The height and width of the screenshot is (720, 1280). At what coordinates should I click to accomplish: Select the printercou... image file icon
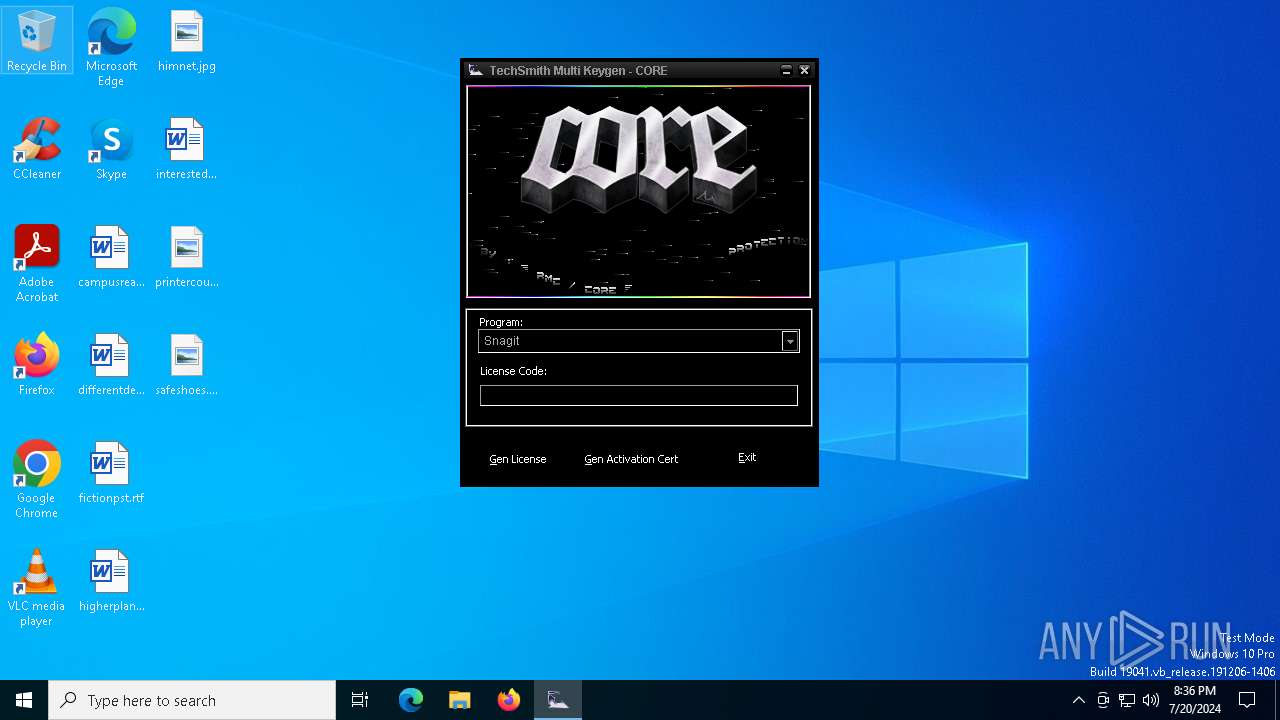[x=187, y=257]
